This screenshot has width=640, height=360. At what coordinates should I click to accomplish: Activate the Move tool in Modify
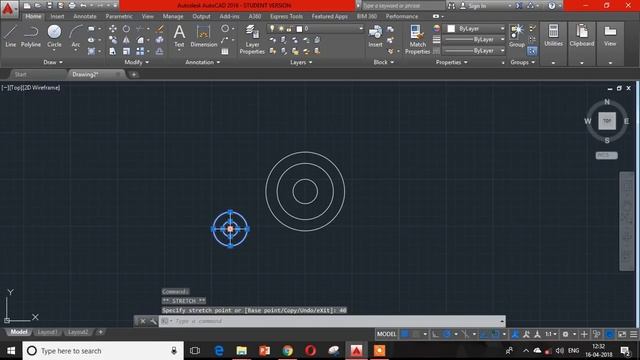pos(113,29)
